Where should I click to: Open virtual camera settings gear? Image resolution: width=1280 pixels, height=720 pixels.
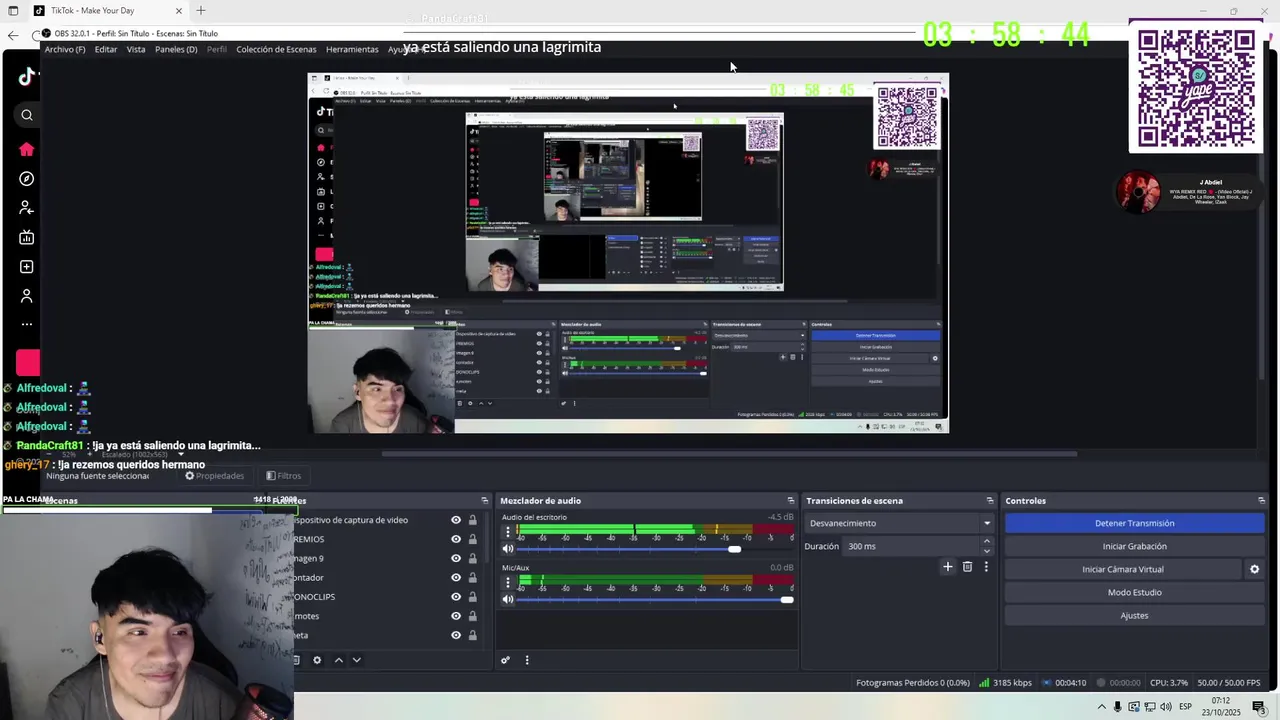coord(1254,569)
